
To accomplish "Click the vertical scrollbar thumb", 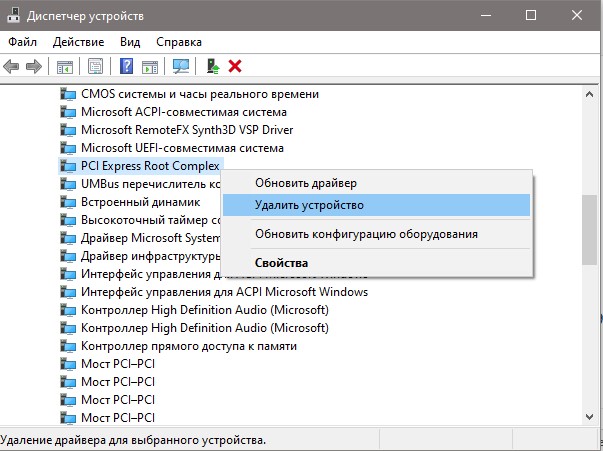I will pos(589,230).
